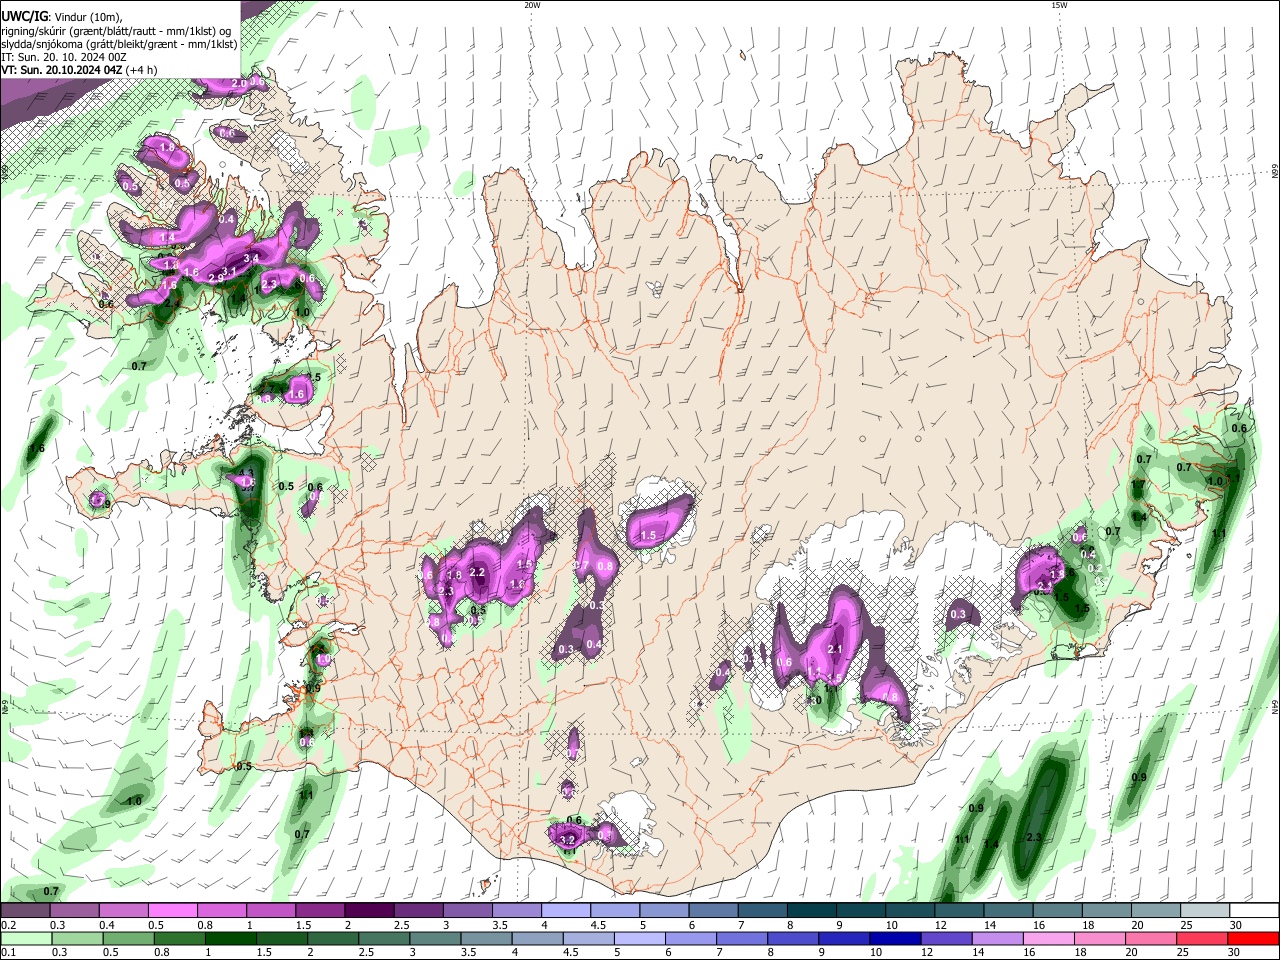Pick the 5 light blue swatch in bottom legend row
Viewport: 1280px width, 960px height.
[640, 939]
